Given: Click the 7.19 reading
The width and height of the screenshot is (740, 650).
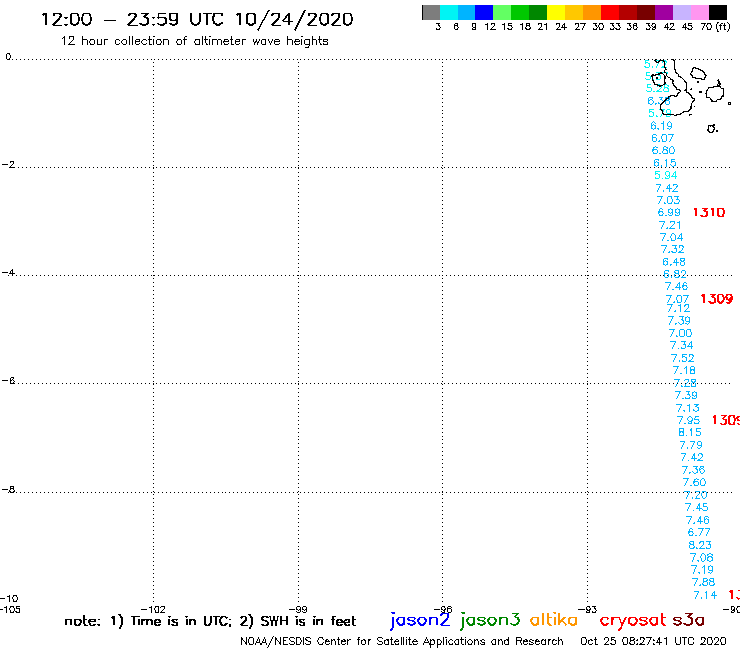Looking at the screenshot, I should [702, 570].
